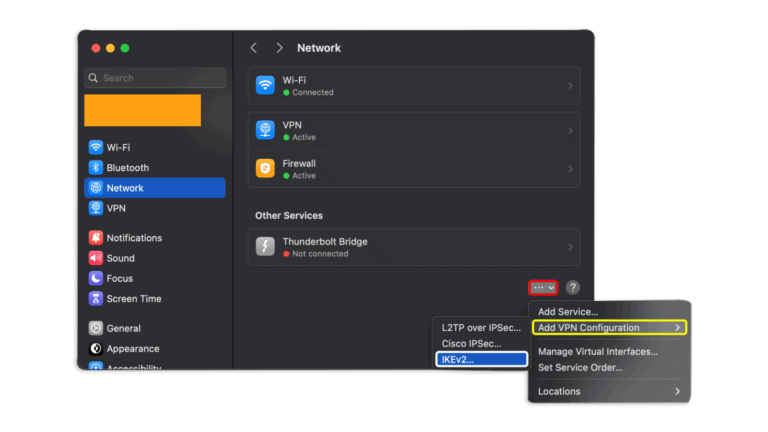Click the Wi-Fi "Connected" status text
The width and height of the screenshot is (768, 432).
click(x=312, y=92)
